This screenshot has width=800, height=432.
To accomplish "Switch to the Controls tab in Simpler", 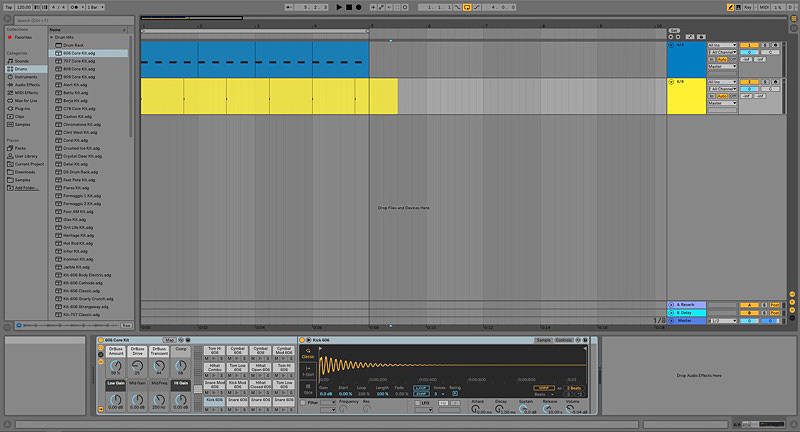I will 564,340.
